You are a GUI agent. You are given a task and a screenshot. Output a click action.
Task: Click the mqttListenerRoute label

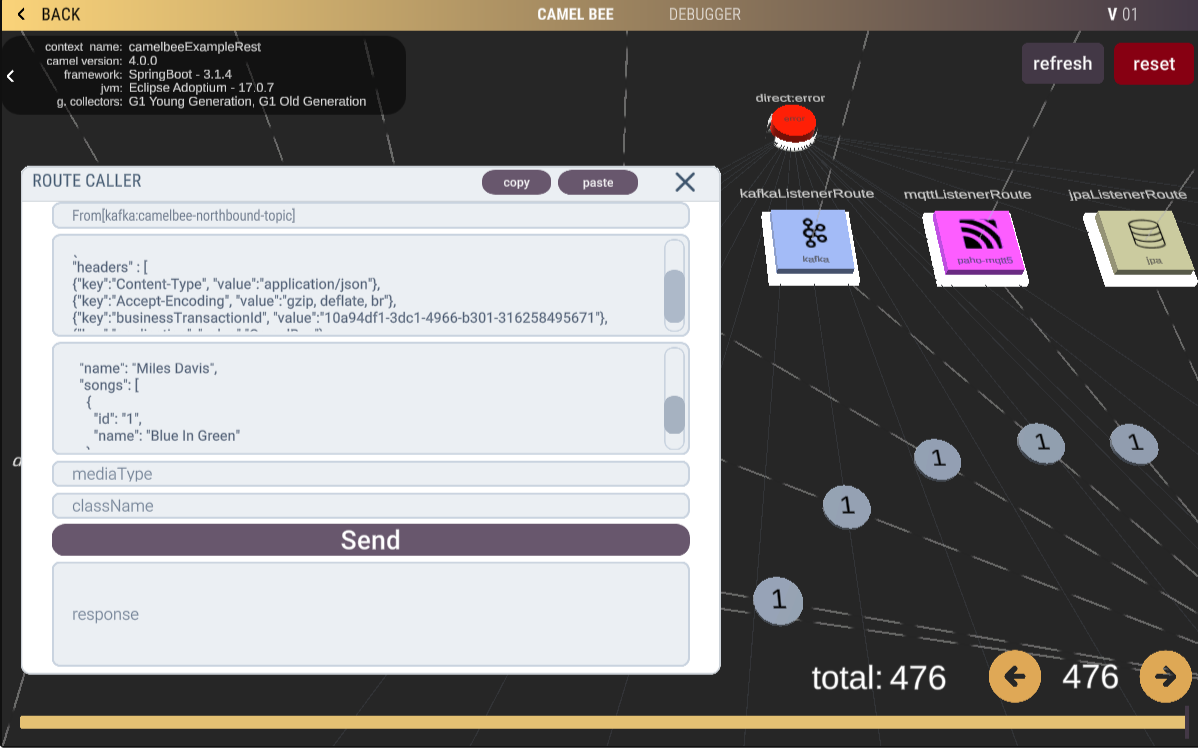pos(967,195)
